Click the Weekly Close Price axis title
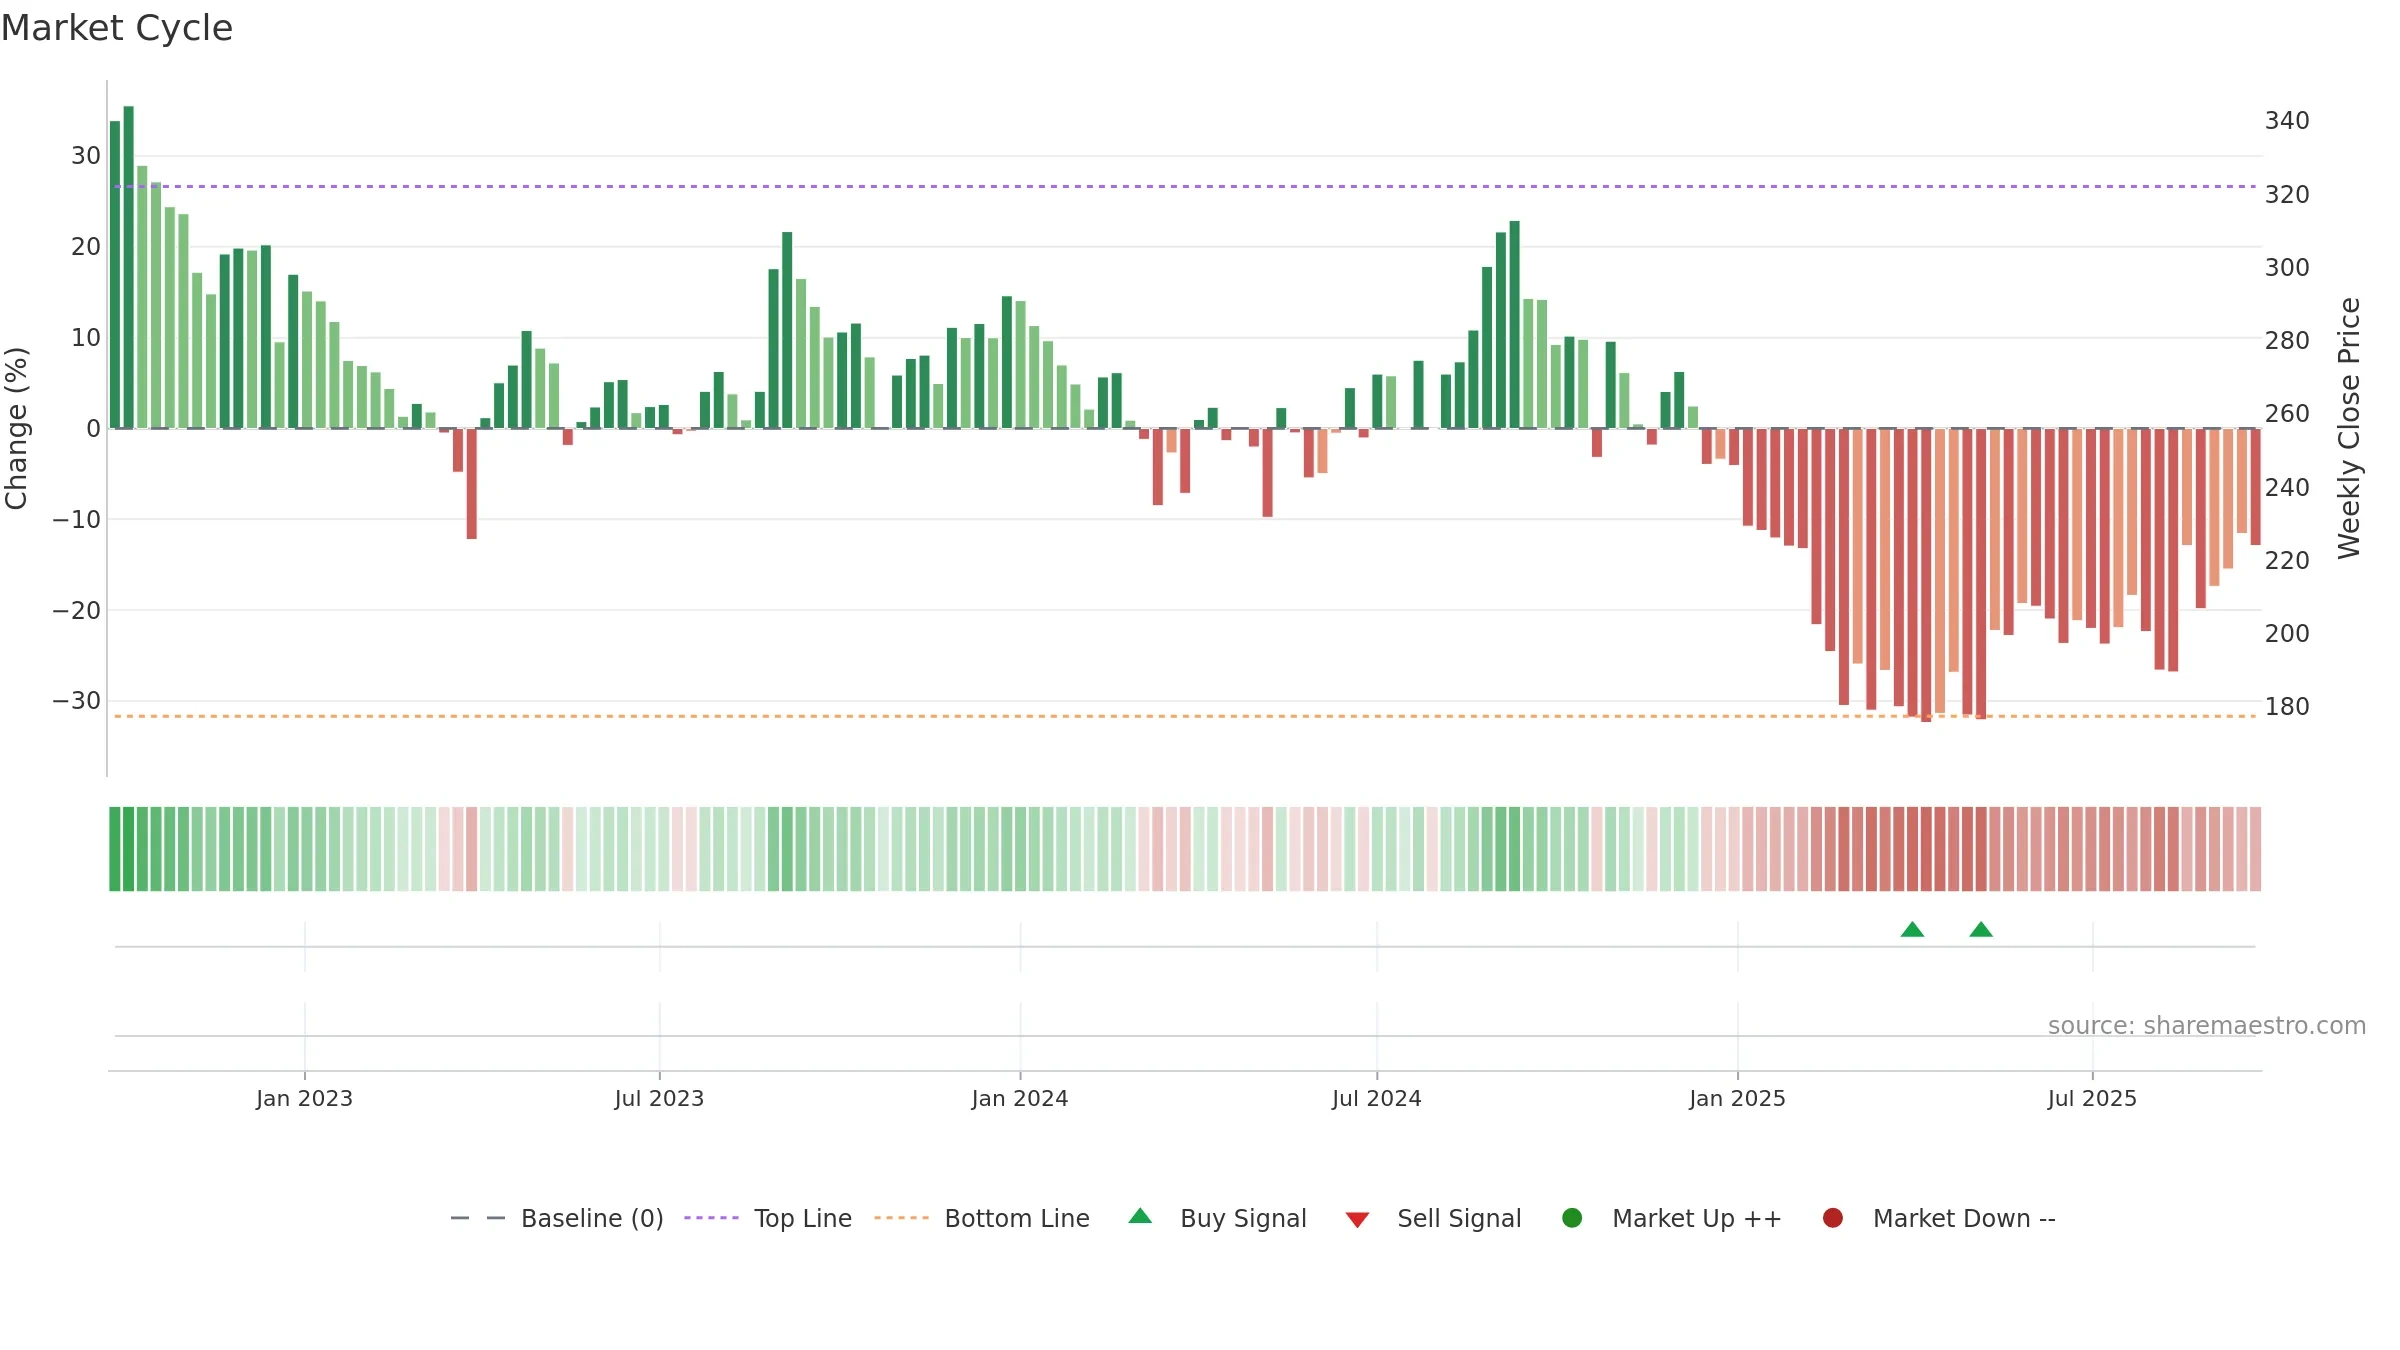The image size is (2400, 1350). pyautogui.click(x=2349, y=428)
